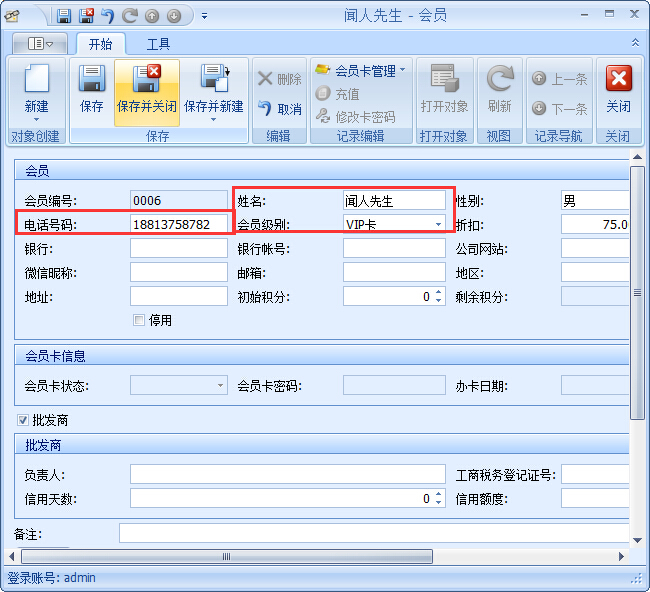Click the 姓名 name field
Screen dimensions: 650x592
pyautogui.click(x=394, y=201)
